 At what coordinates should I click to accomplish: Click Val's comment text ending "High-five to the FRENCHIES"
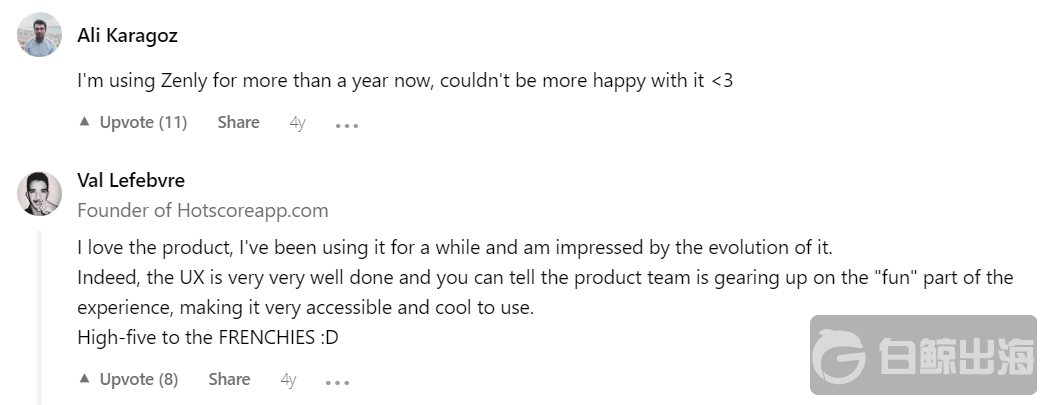coord(207,337)
